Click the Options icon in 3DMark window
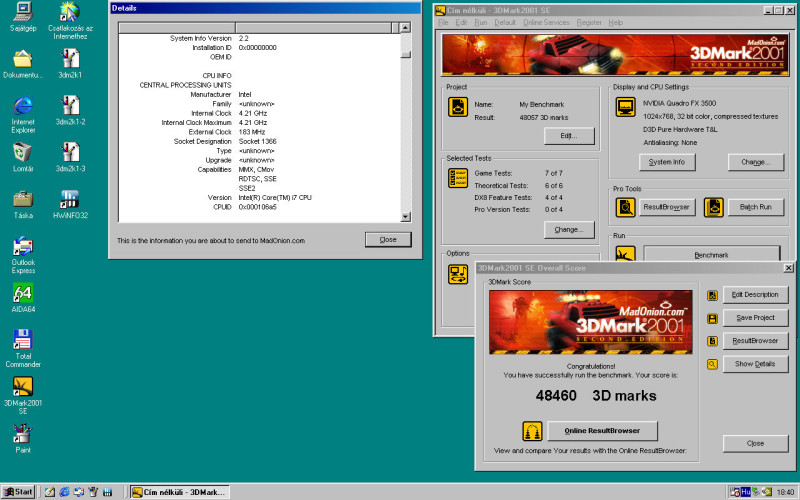This screenshot has width=800, height=500. coord(458,274)
